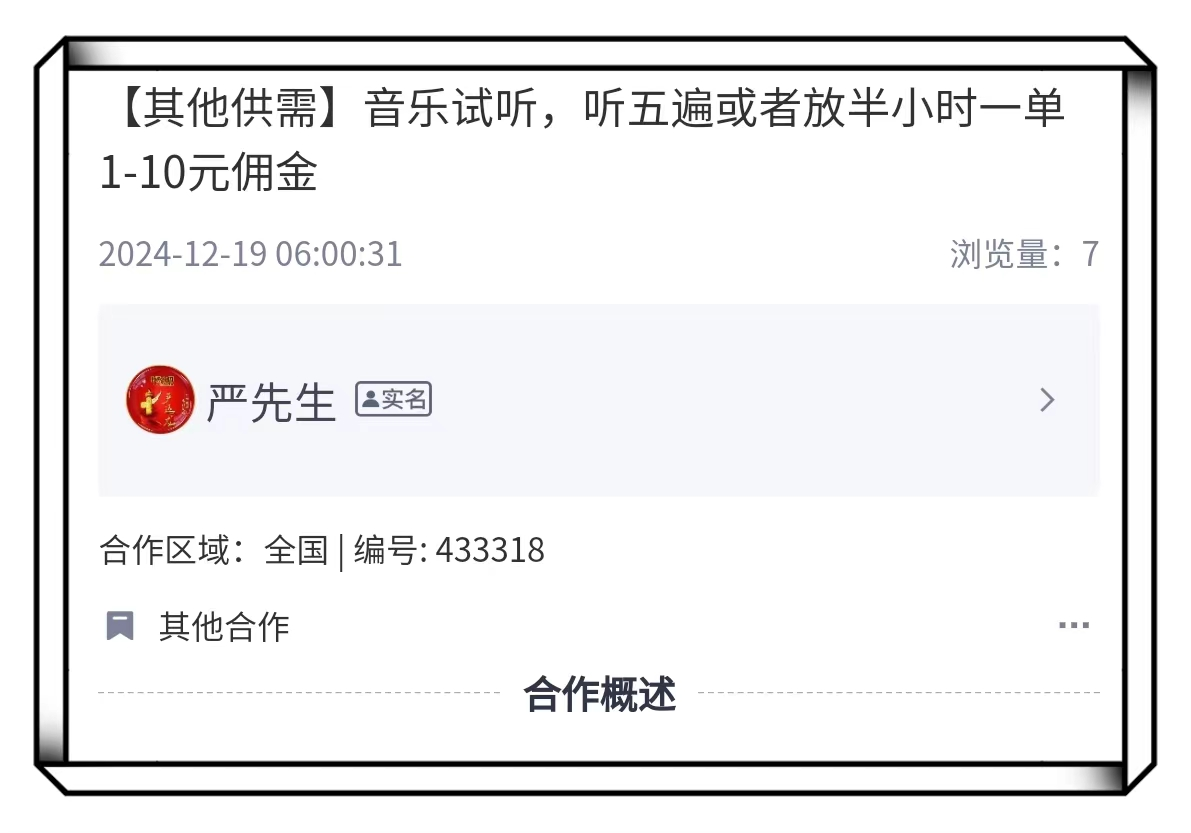The image size is (1191, 833).
Task: Click the bookmark icon beside 其他合作
Action: coord(119,626)
